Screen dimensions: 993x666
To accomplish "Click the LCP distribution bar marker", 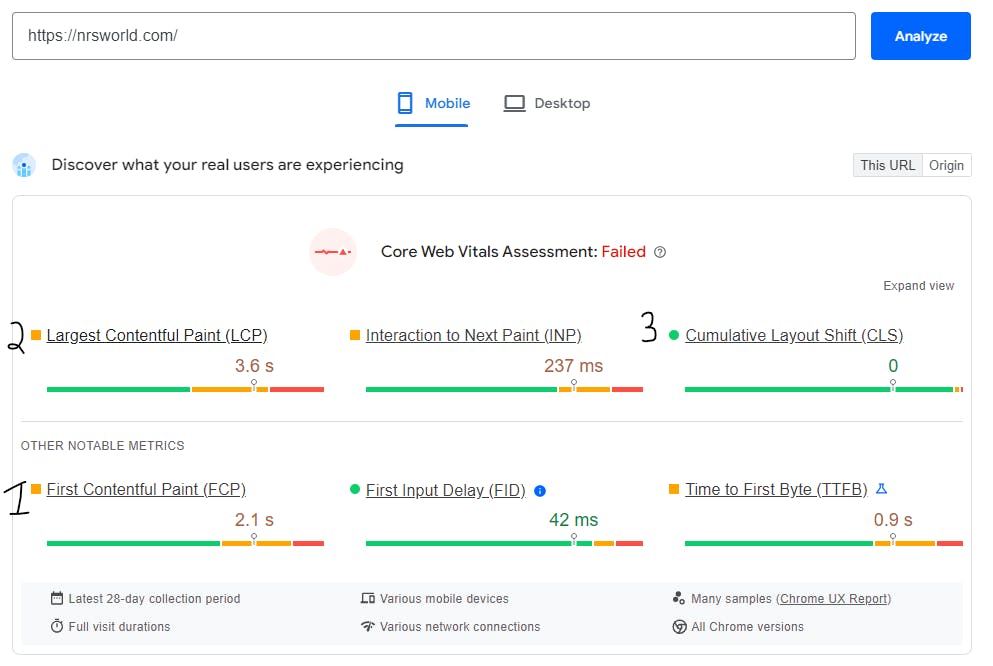I will 254,384.
